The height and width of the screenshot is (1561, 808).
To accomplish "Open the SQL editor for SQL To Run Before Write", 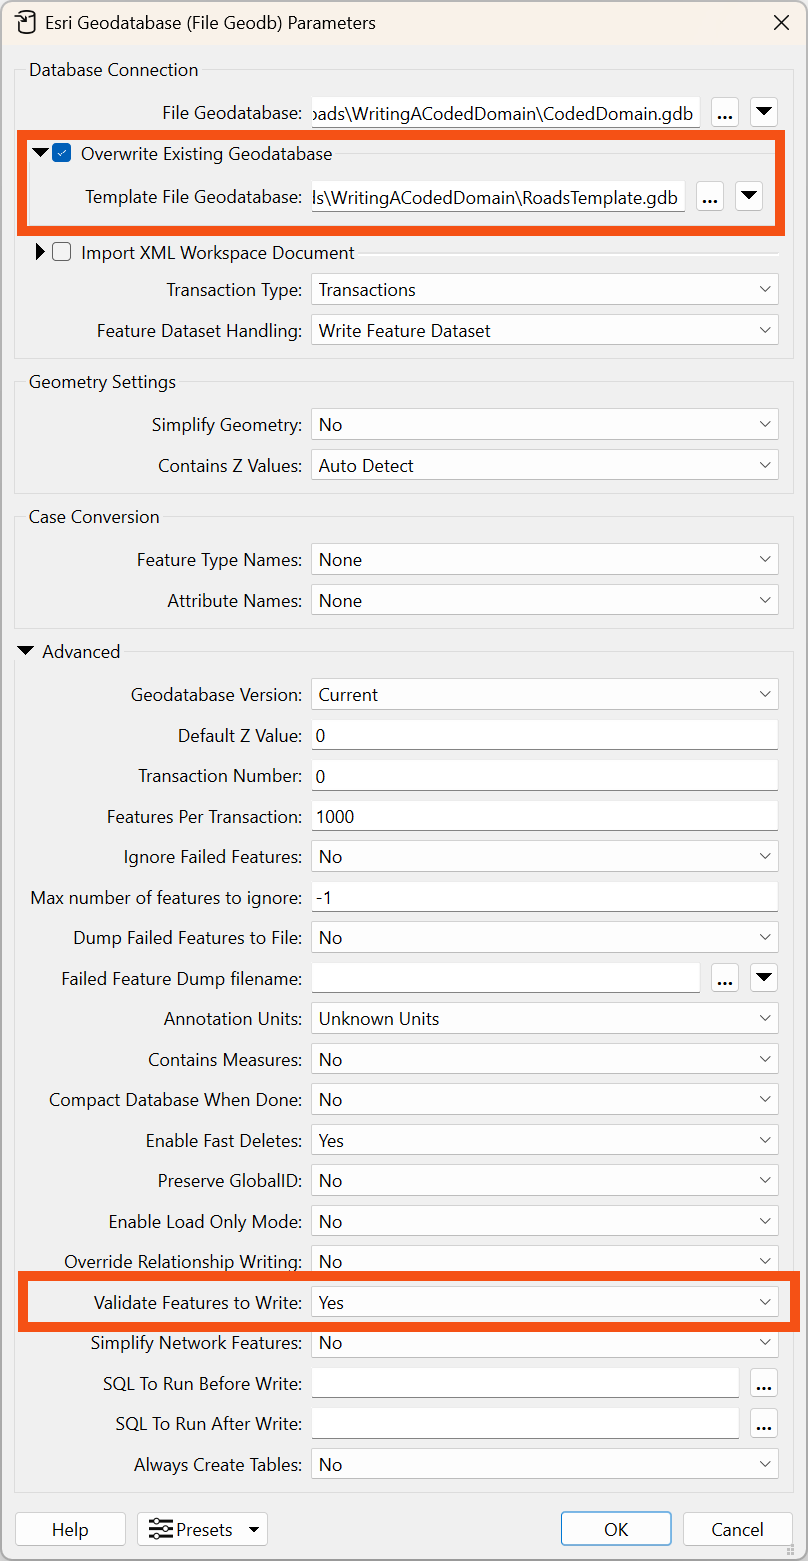I will (763, 1383).
